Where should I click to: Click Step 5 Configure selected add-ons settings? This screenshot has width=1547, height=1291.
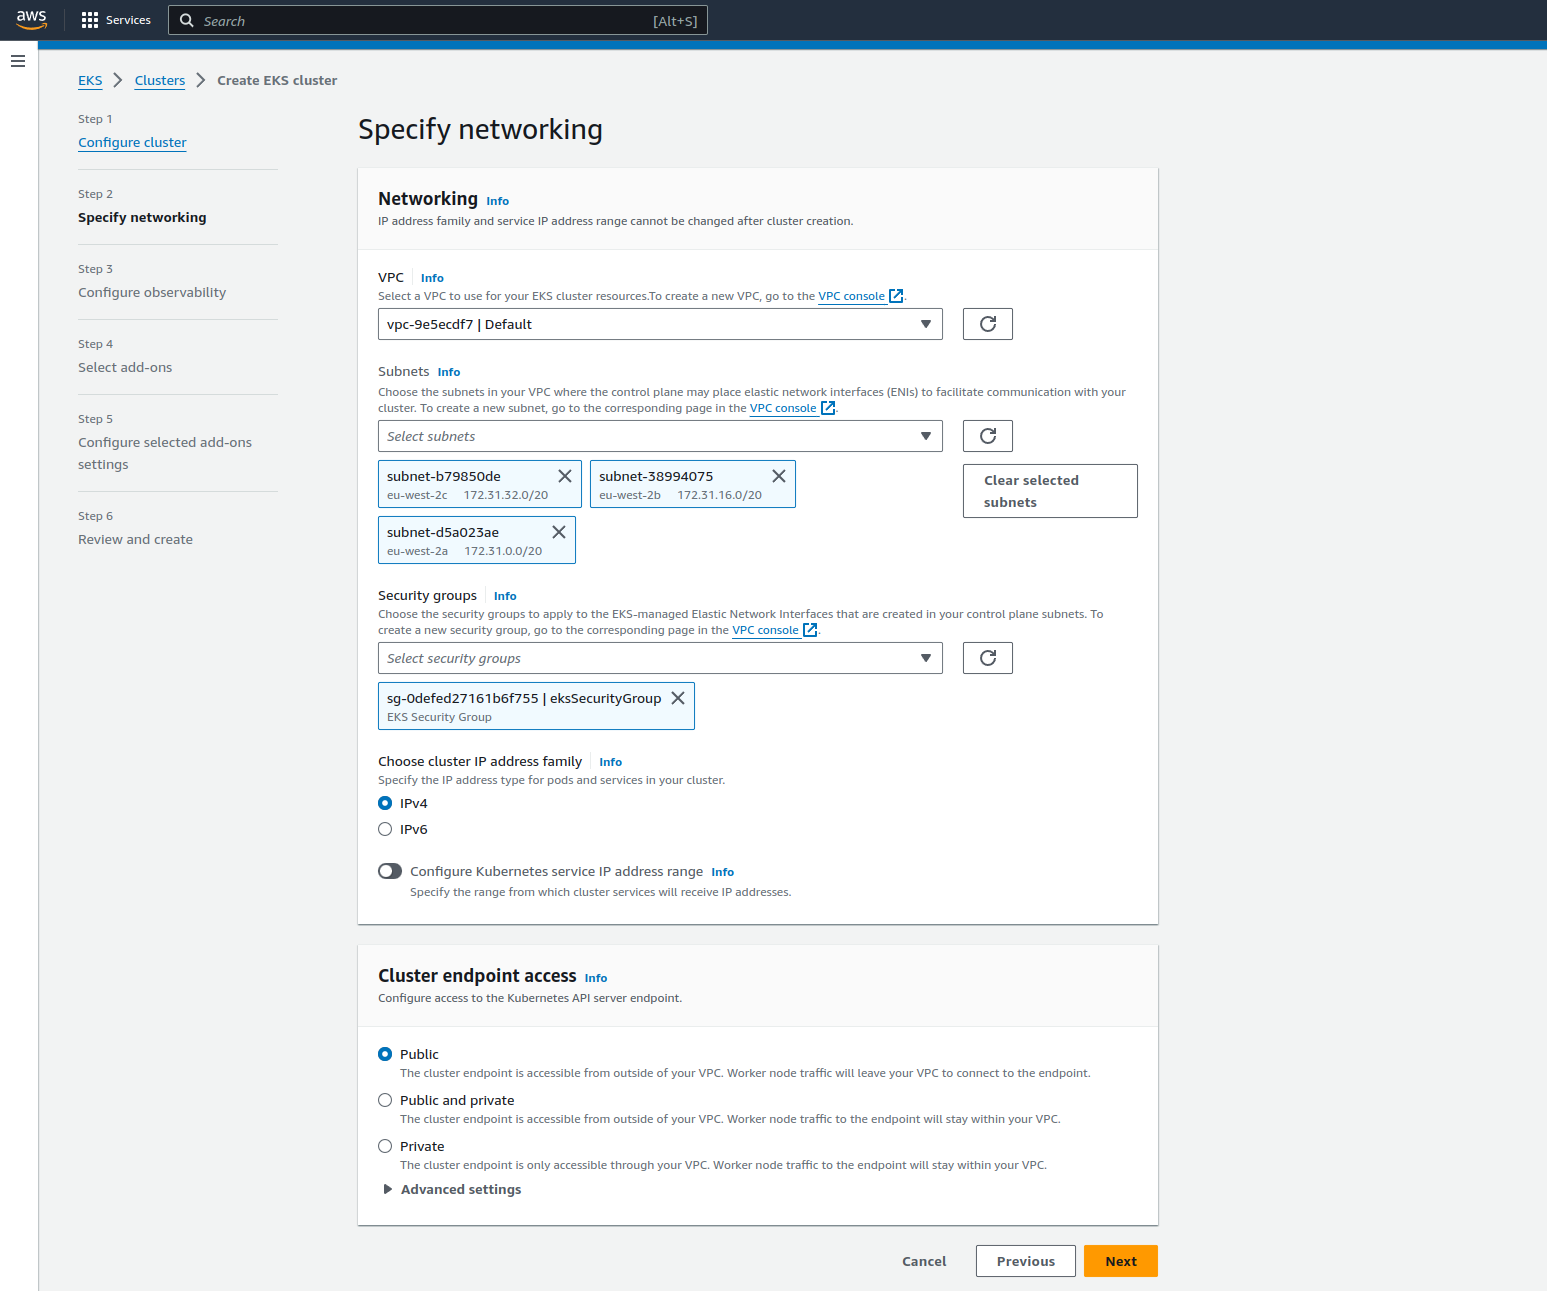click(x=165, y=453)
